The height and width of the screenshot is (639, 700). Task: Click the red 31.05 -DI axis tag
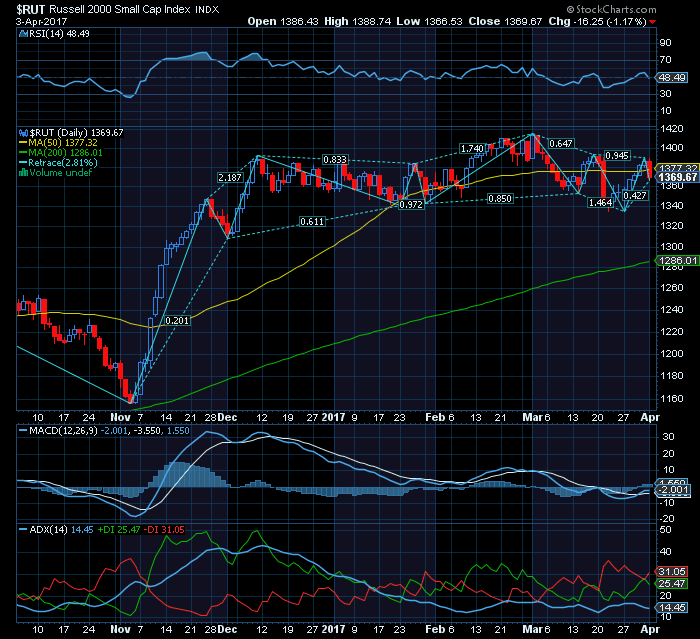point(672,572)
